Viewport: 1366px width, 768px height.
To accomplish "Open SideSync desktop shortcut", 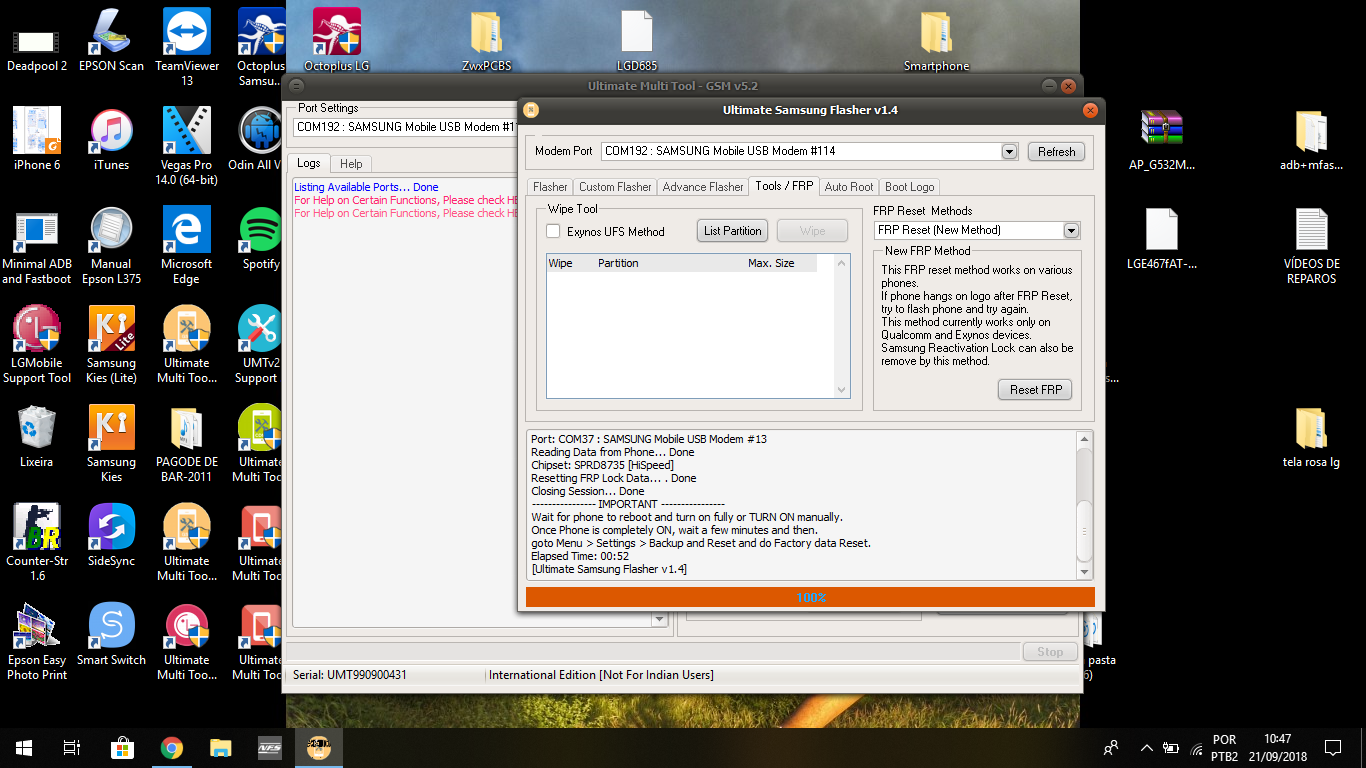I will tap(111, 536).
